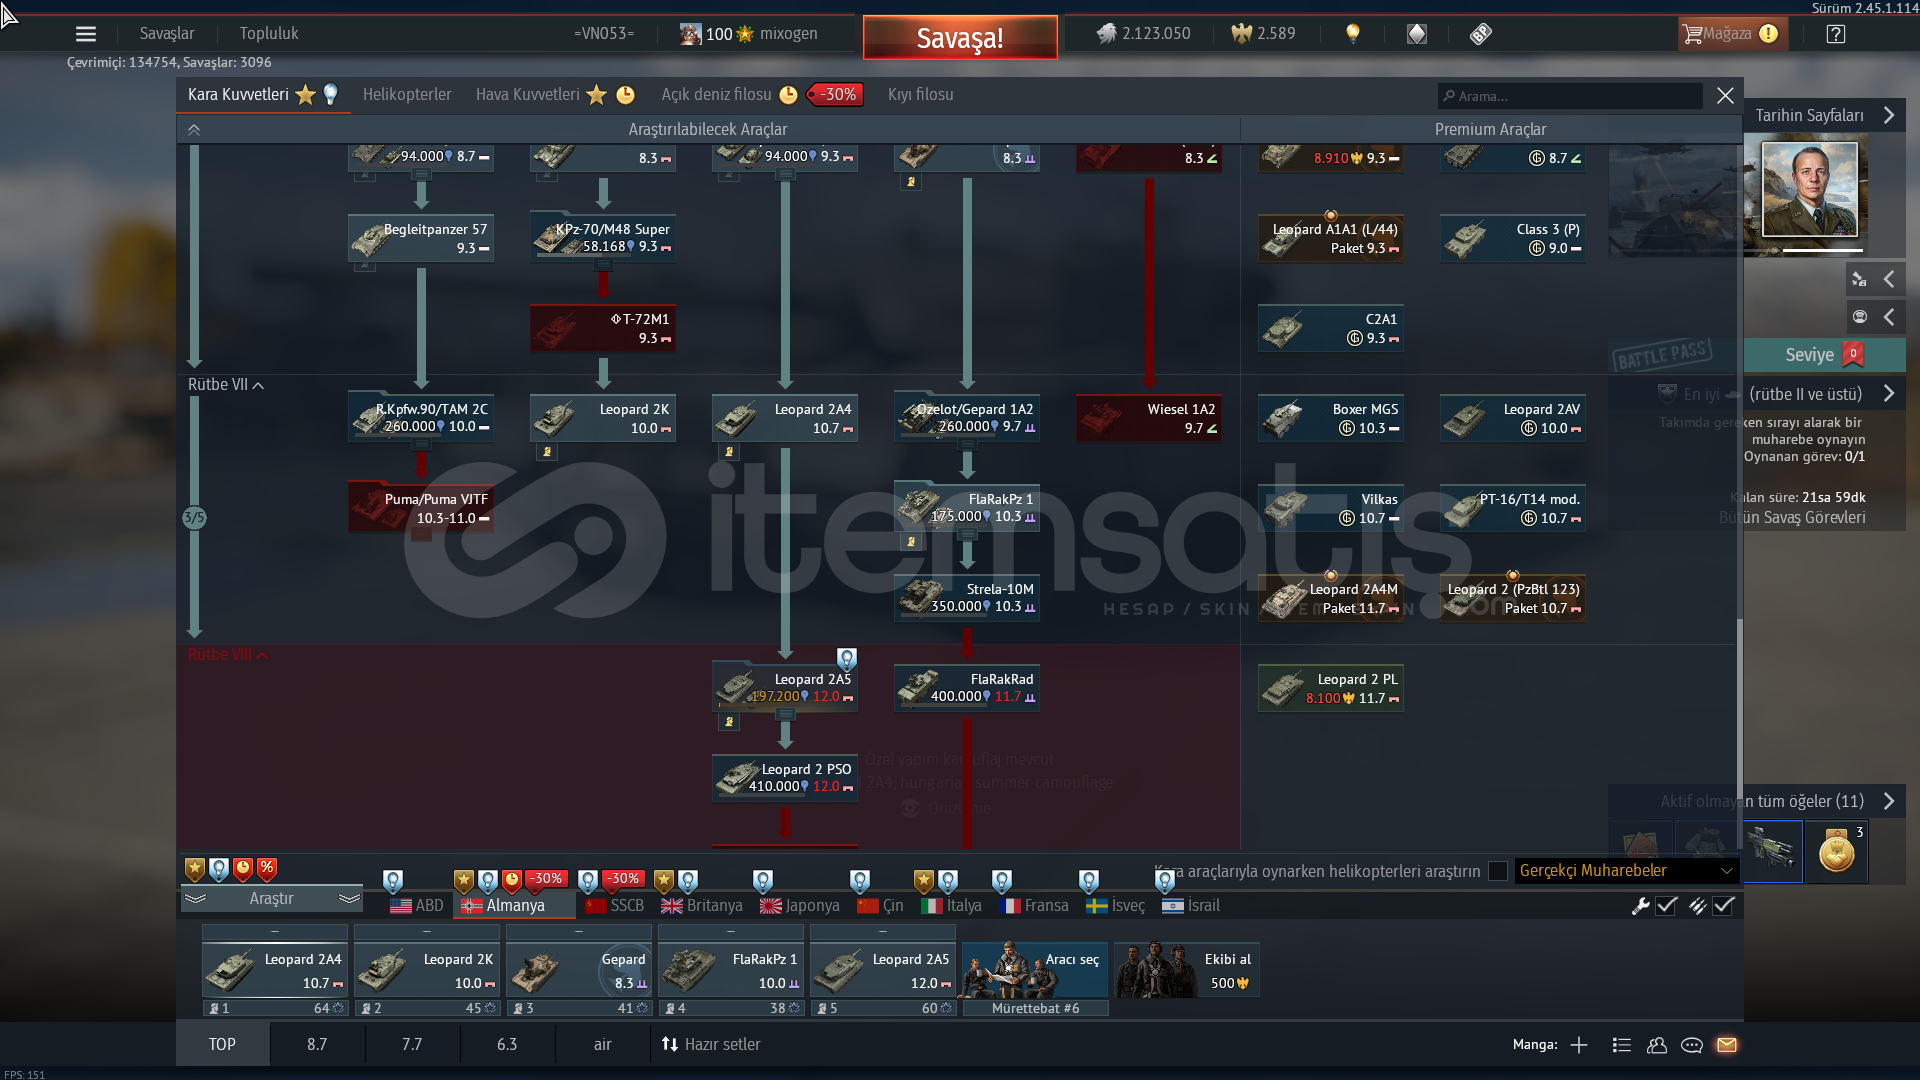
Task: Click the Arama search field
Action: pos(1569,96)
